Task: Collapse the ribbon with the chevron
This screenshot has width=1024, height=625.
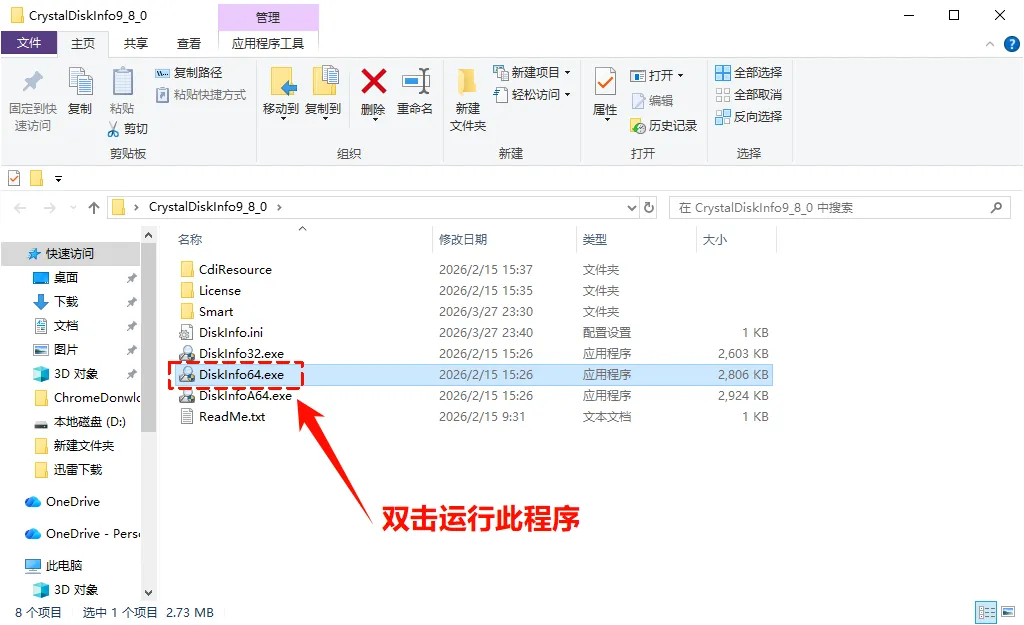Action: 990,44
